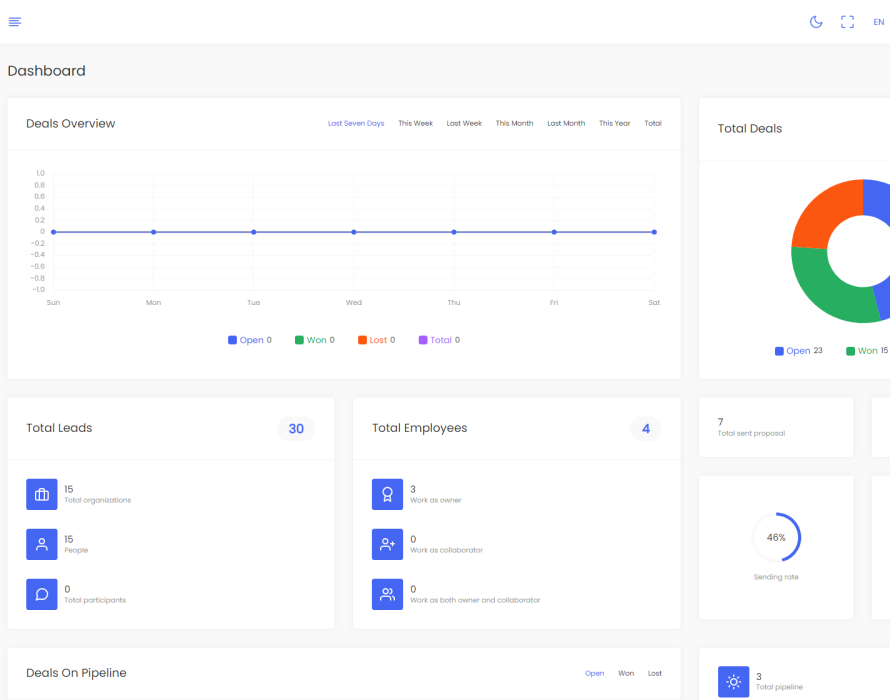Toggle dark mode moon icon
The height and width of the screenshot is (700, 890).
[816, 22]
